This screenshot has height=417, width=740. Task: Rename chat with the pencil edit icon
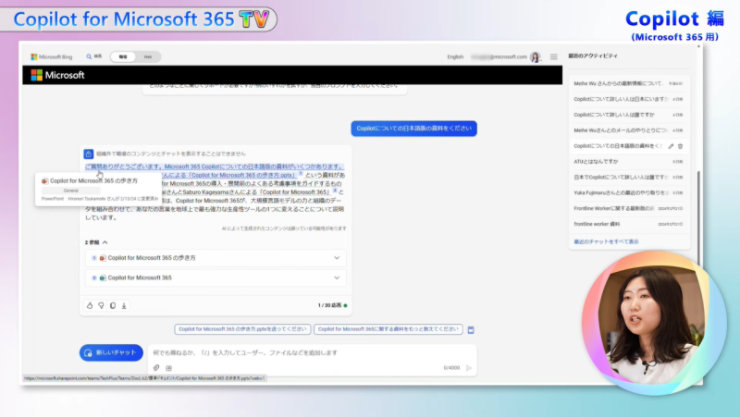click(x=671, y=146)
